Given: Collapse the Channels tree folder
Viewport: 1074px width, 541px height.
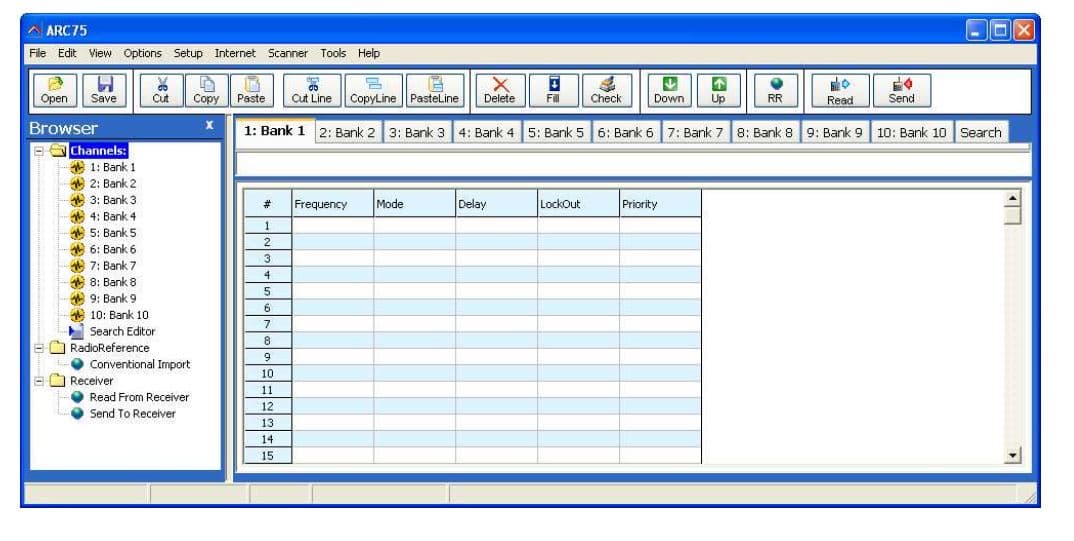Looking at the screenshot, I should [x=39, y=151].
